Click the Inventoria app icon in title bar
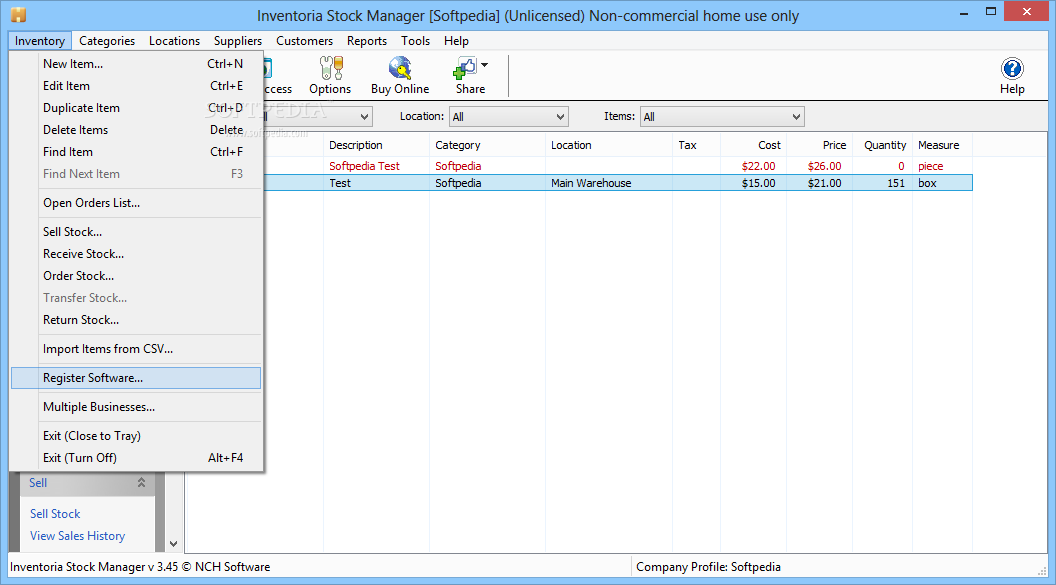1056x585 pixels. (x=18, y=14)
